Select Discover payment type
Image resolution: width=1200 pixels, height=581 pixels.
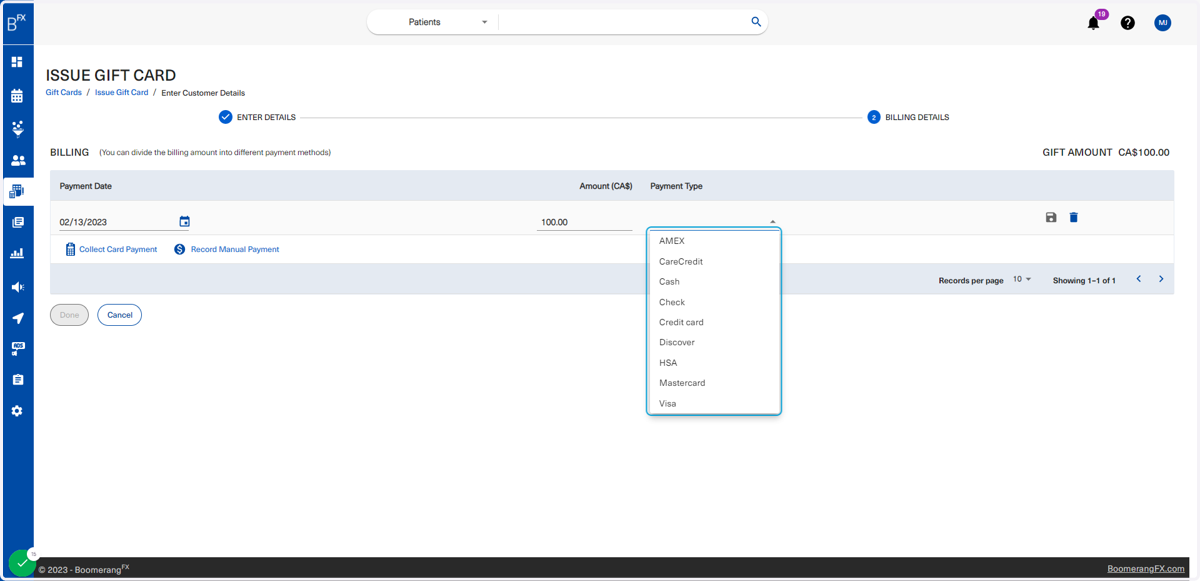coord(714,342)
